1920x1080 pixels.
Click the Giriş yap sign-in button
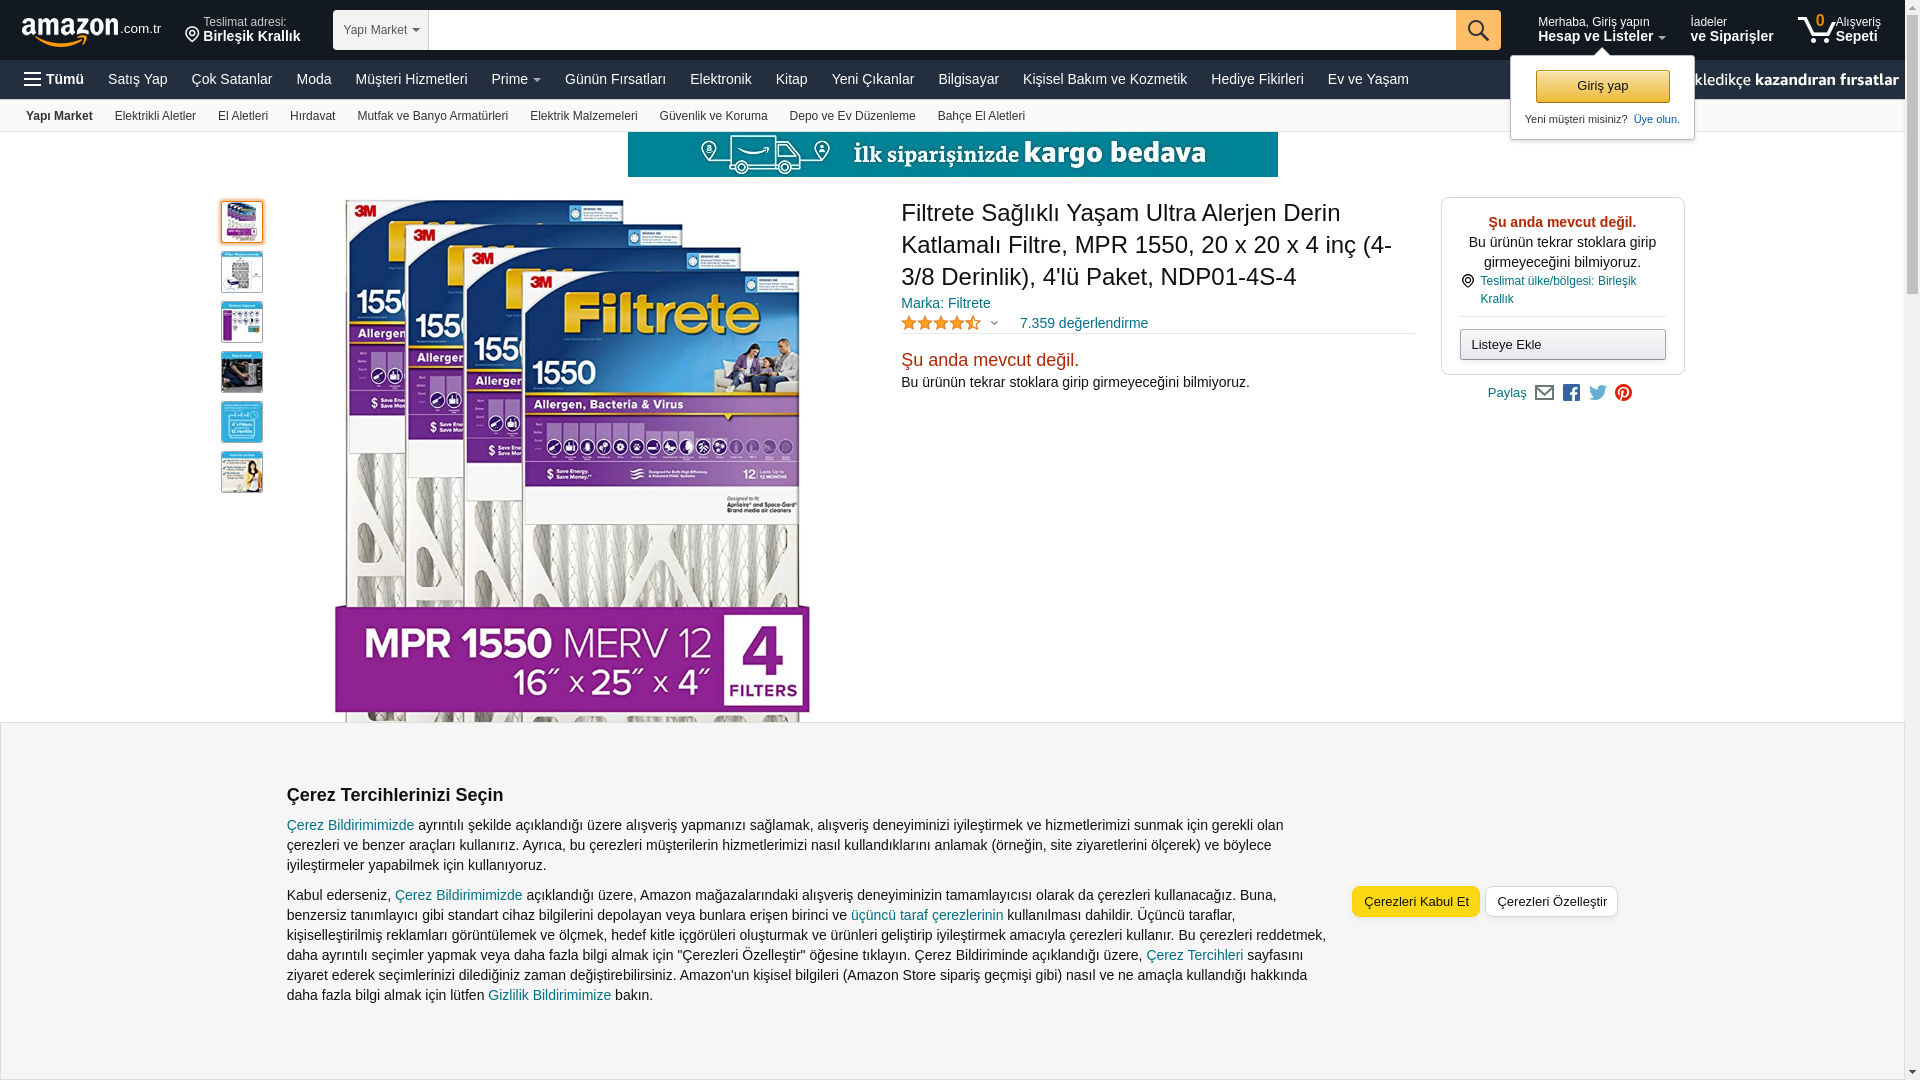point(1602,86)
